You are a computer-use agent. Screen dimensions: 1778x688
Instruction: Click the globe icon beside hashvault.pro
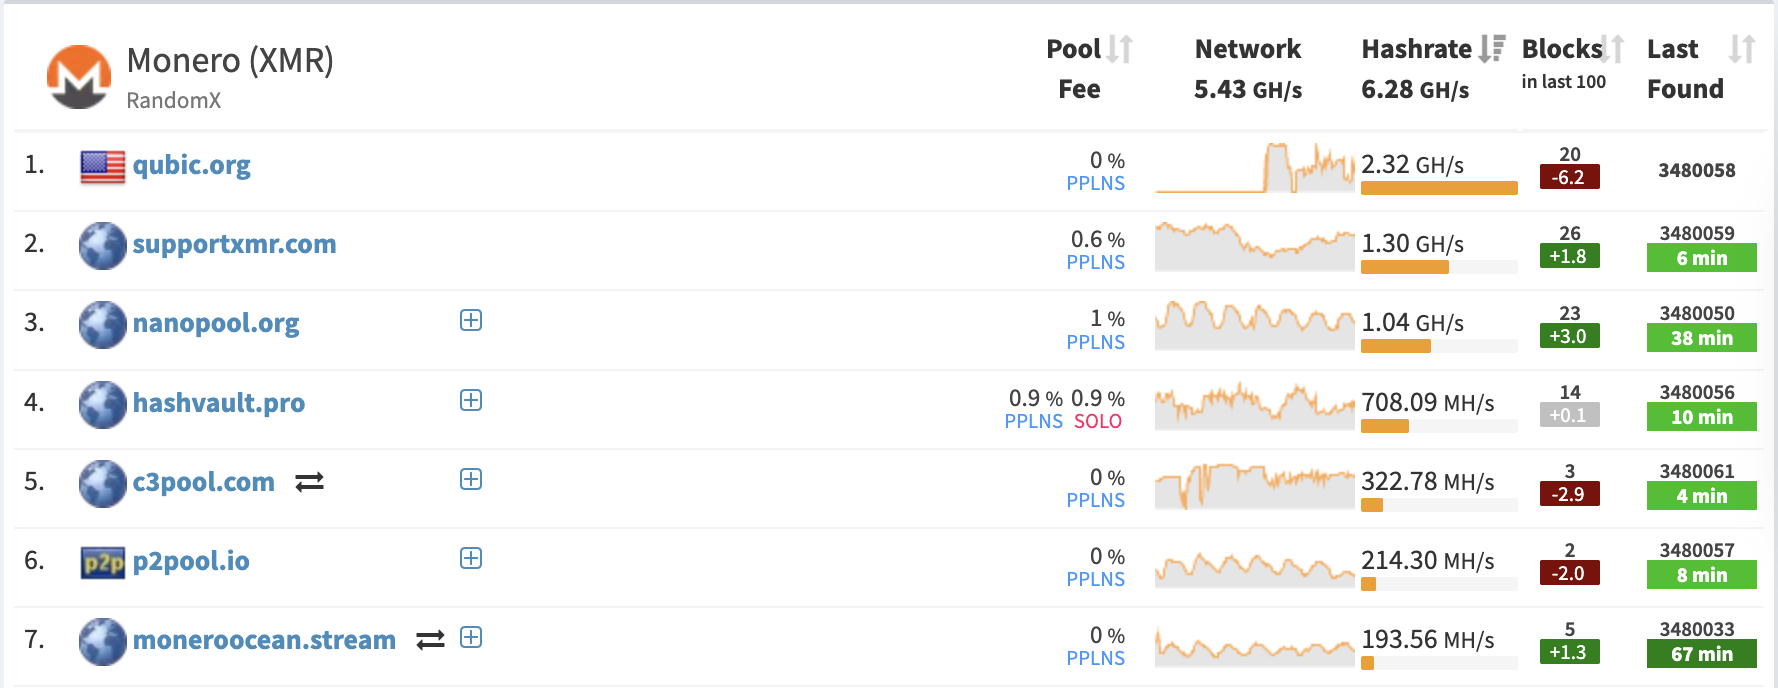101,404
